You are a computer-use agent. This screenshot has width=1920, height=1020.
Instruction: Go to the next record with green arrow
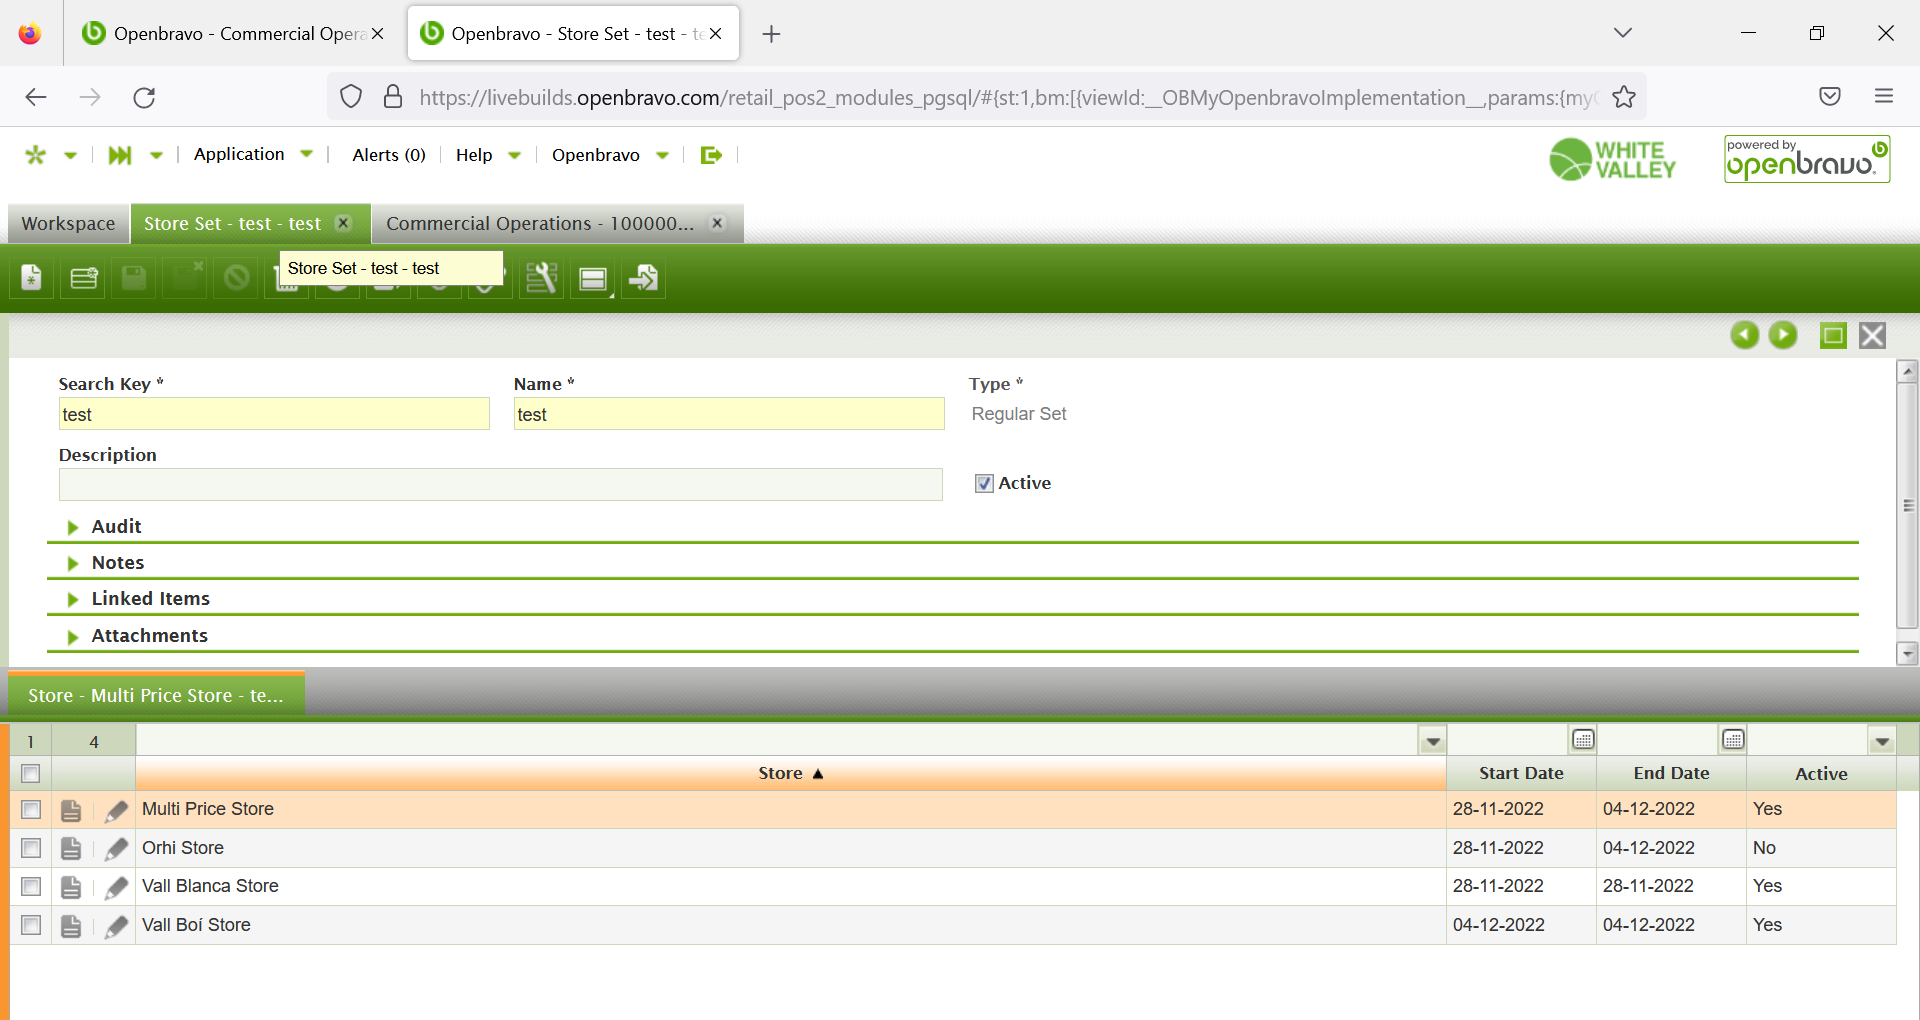(x=1782, y=335)
